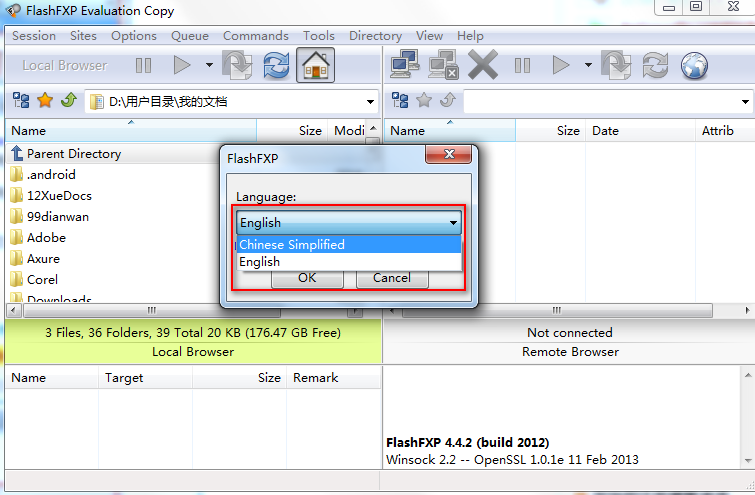Open the Language combo box
The image size is (755, 495).
[349, 222]
